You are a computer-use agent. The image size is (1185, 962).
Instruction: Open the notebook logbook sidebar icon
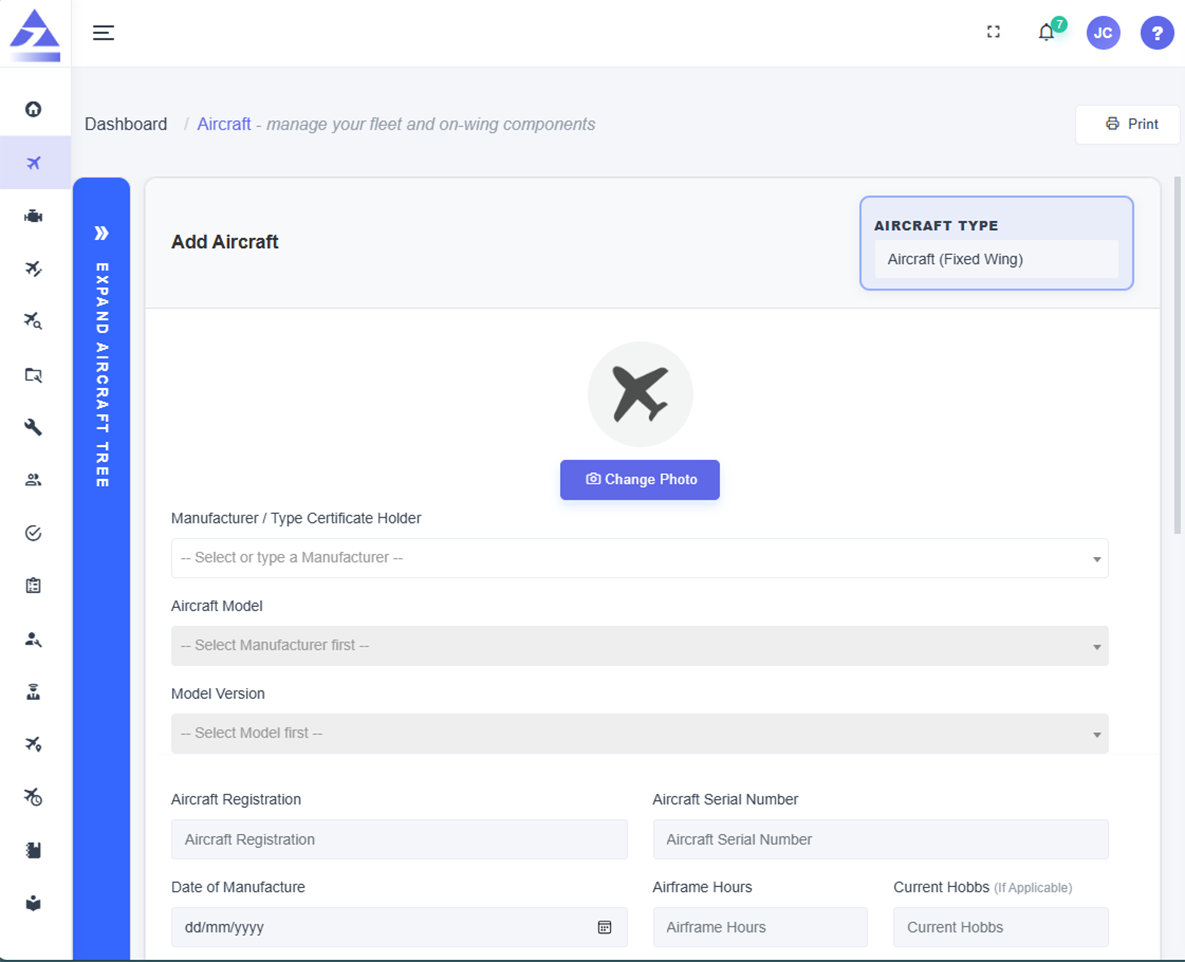(x=33, y=850)
